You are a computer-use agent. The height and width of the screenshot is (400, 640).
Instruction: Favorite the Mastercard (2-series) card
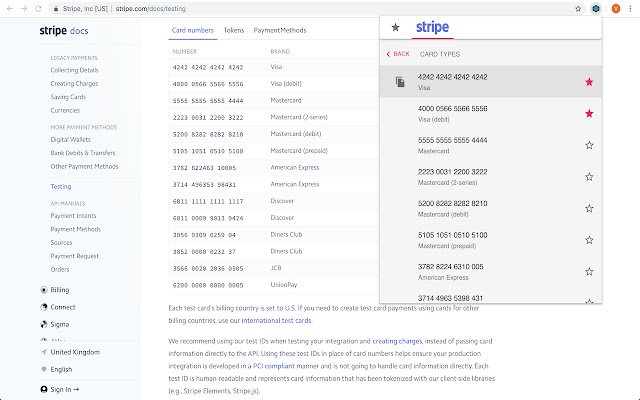click(x=589, y=177)
